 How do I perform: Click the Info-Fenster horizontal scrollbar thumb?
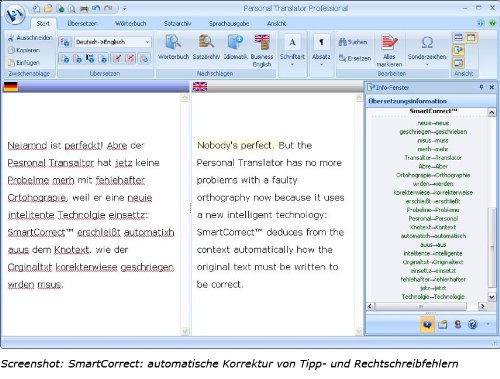pyautogui.click(x=421, y=306)
